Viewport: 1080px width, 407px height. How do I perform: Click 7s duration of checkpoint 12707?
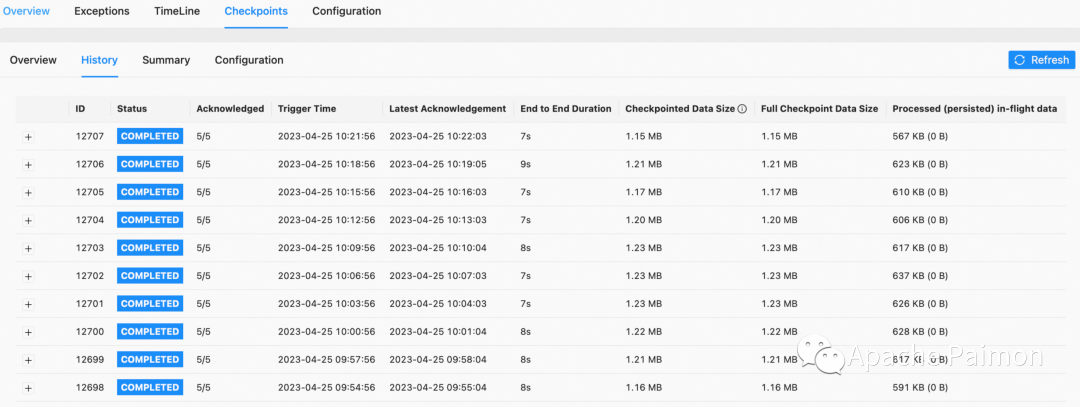point(526,136)
